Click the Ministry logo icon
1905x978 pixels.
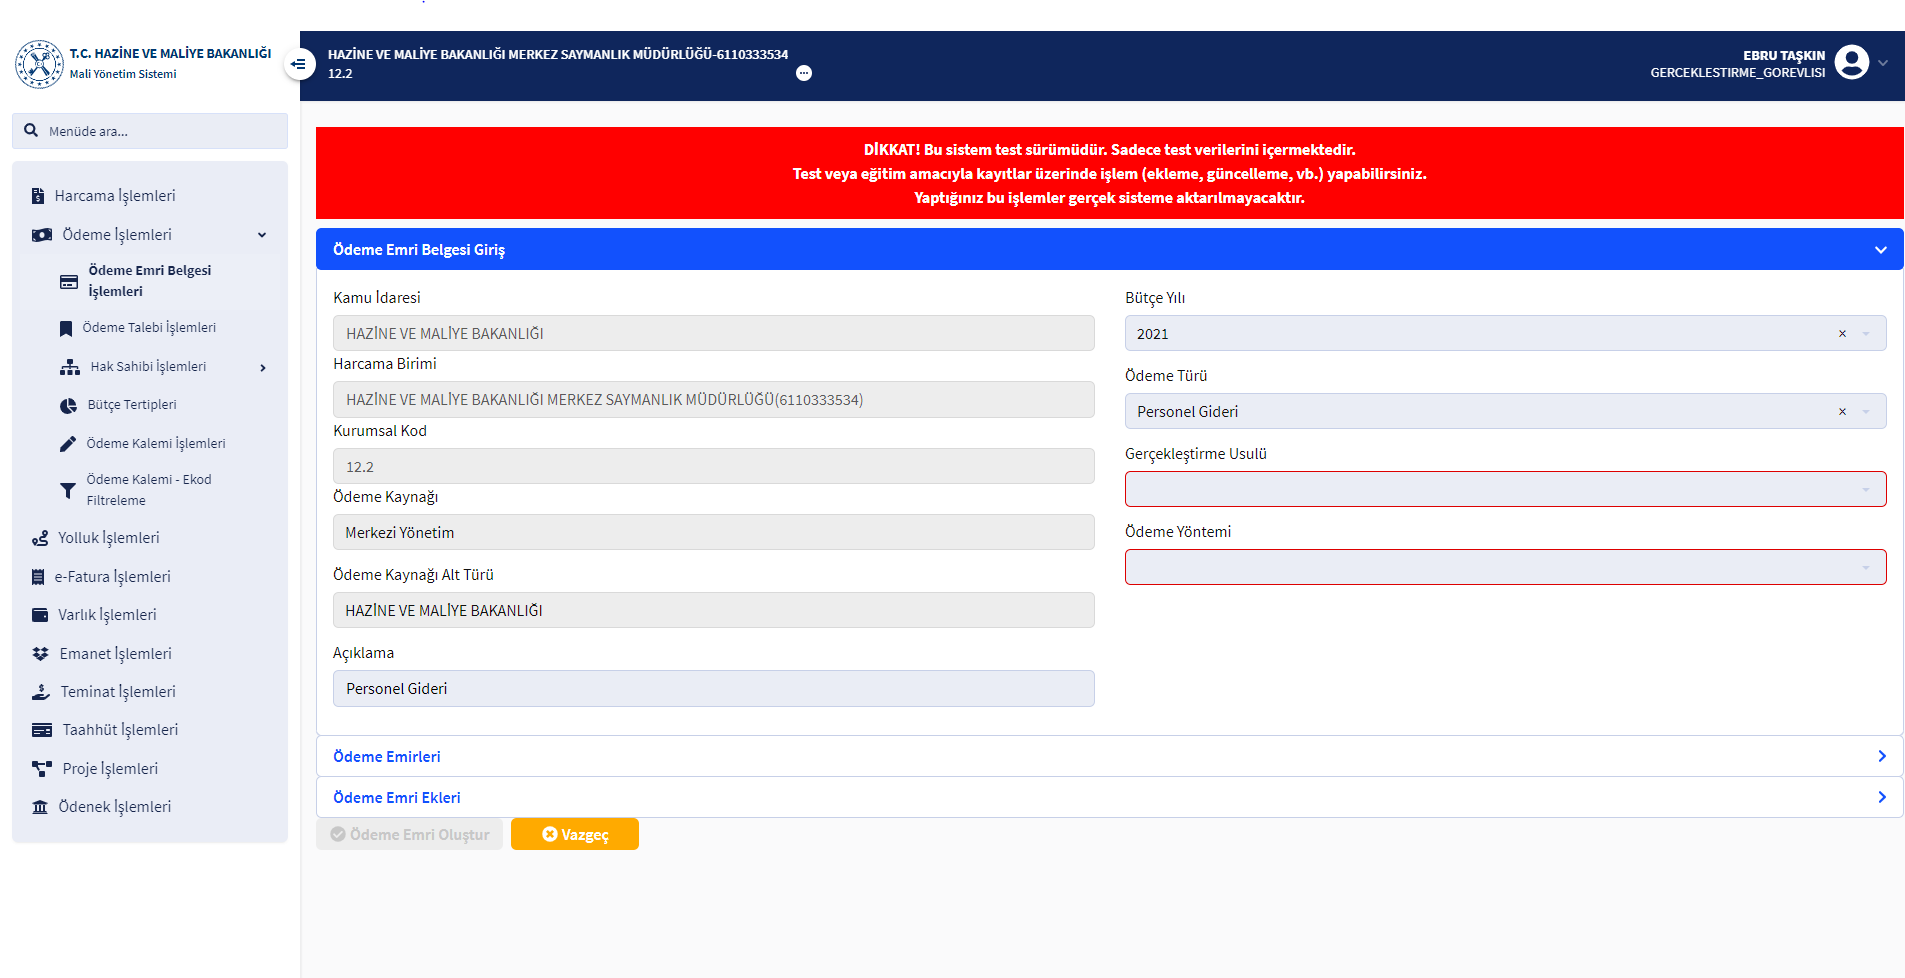click(39, 64)
